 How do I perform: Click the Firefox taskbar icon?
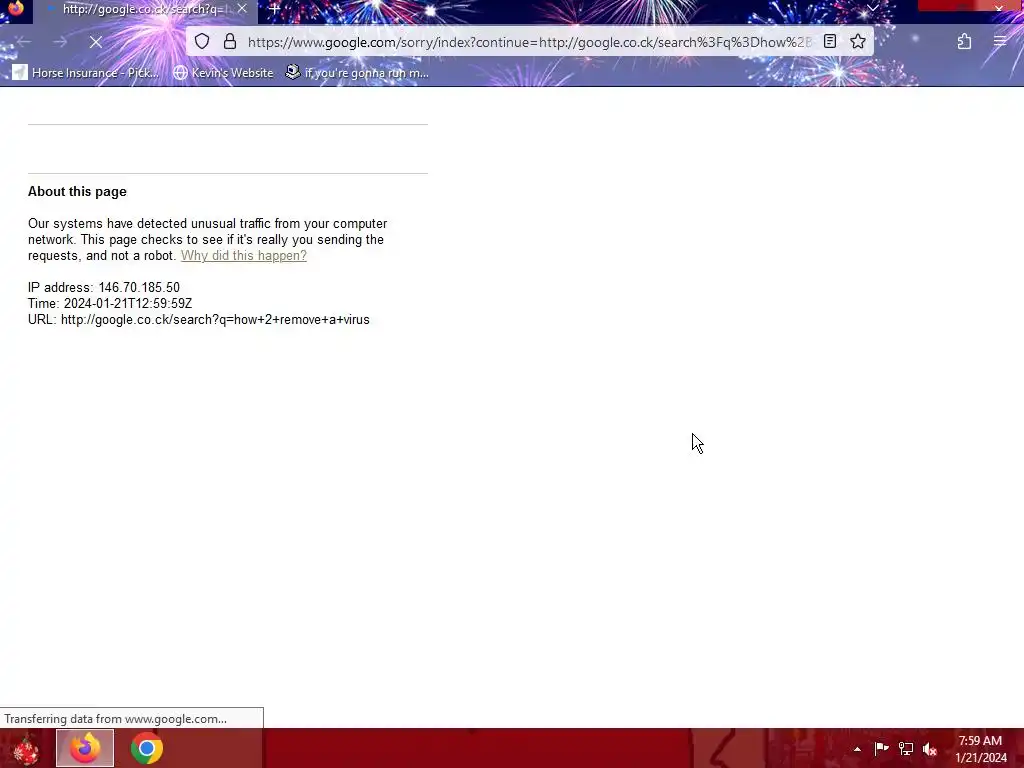(x=85, y=748)
